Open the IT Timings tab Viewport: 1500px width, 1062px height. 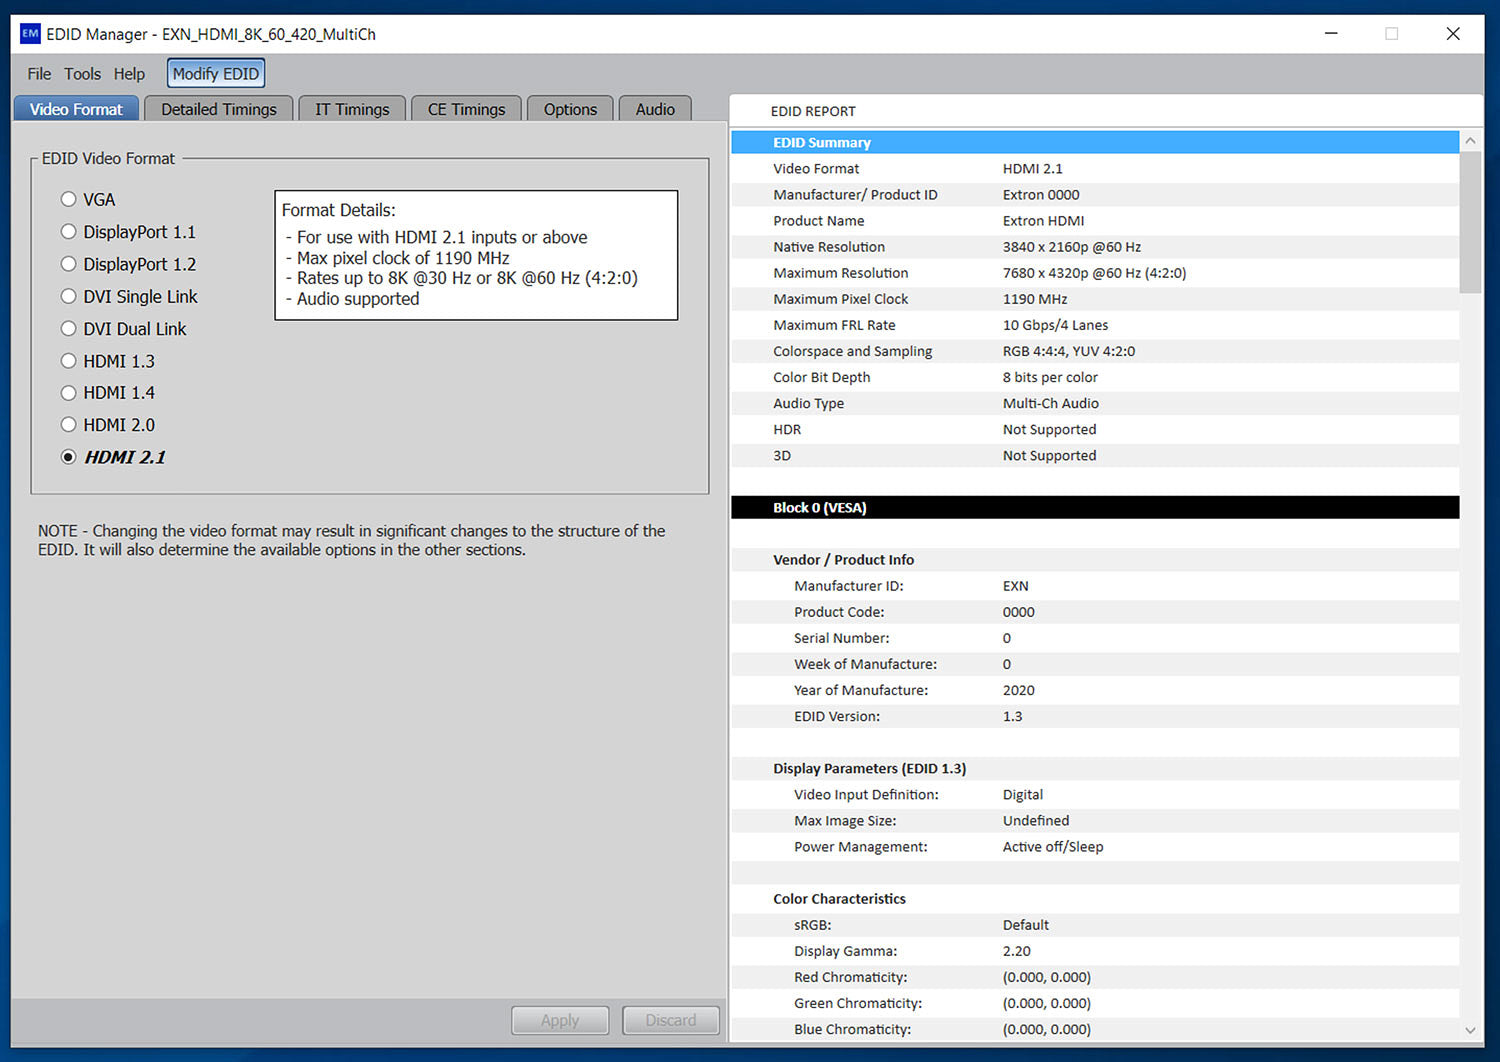click(352, 109)
